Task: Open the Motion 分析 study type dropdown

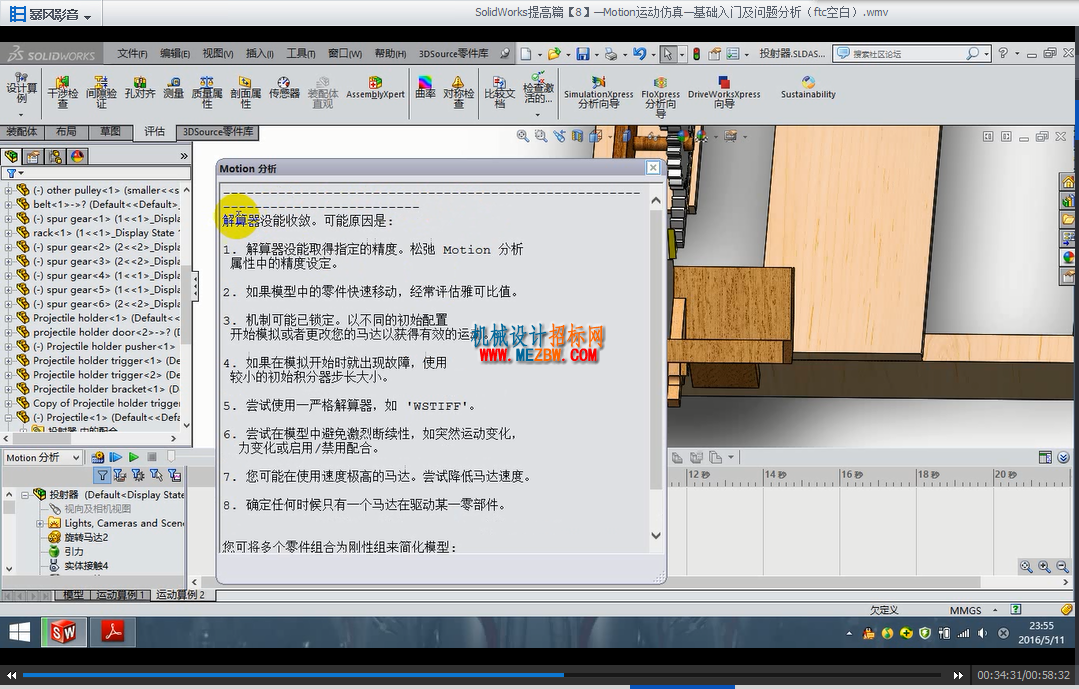Action: click(43, 457)
